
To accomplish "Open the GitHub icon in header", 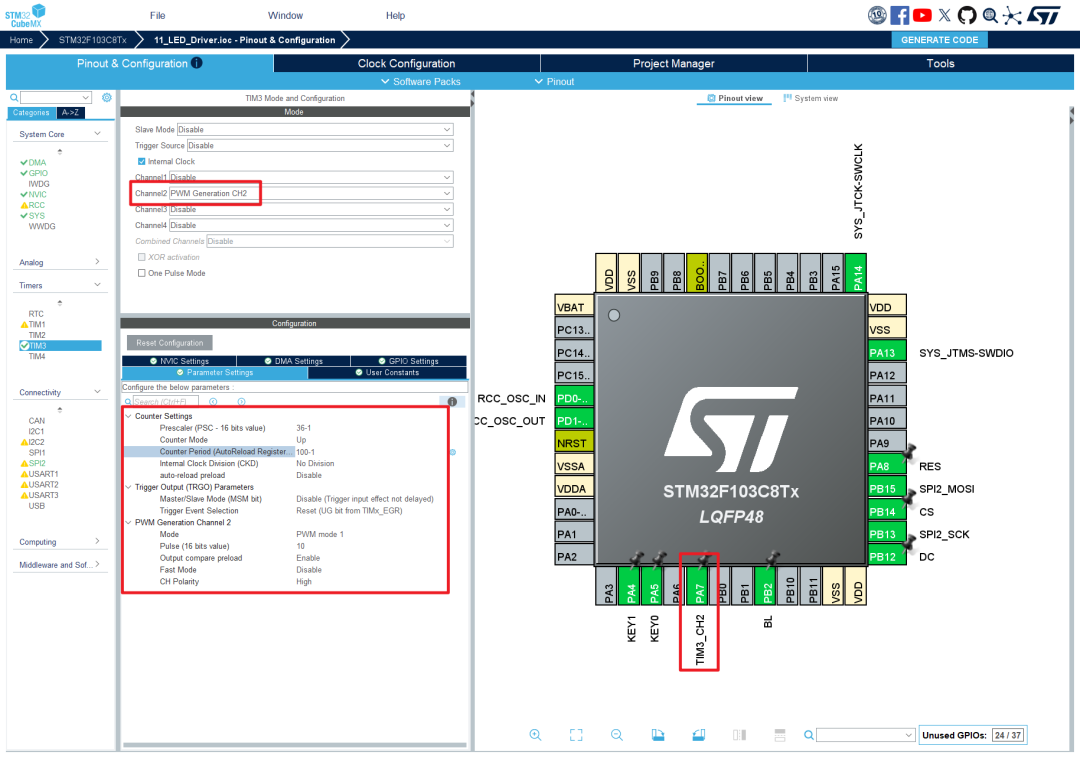I will tap(967, 15).
